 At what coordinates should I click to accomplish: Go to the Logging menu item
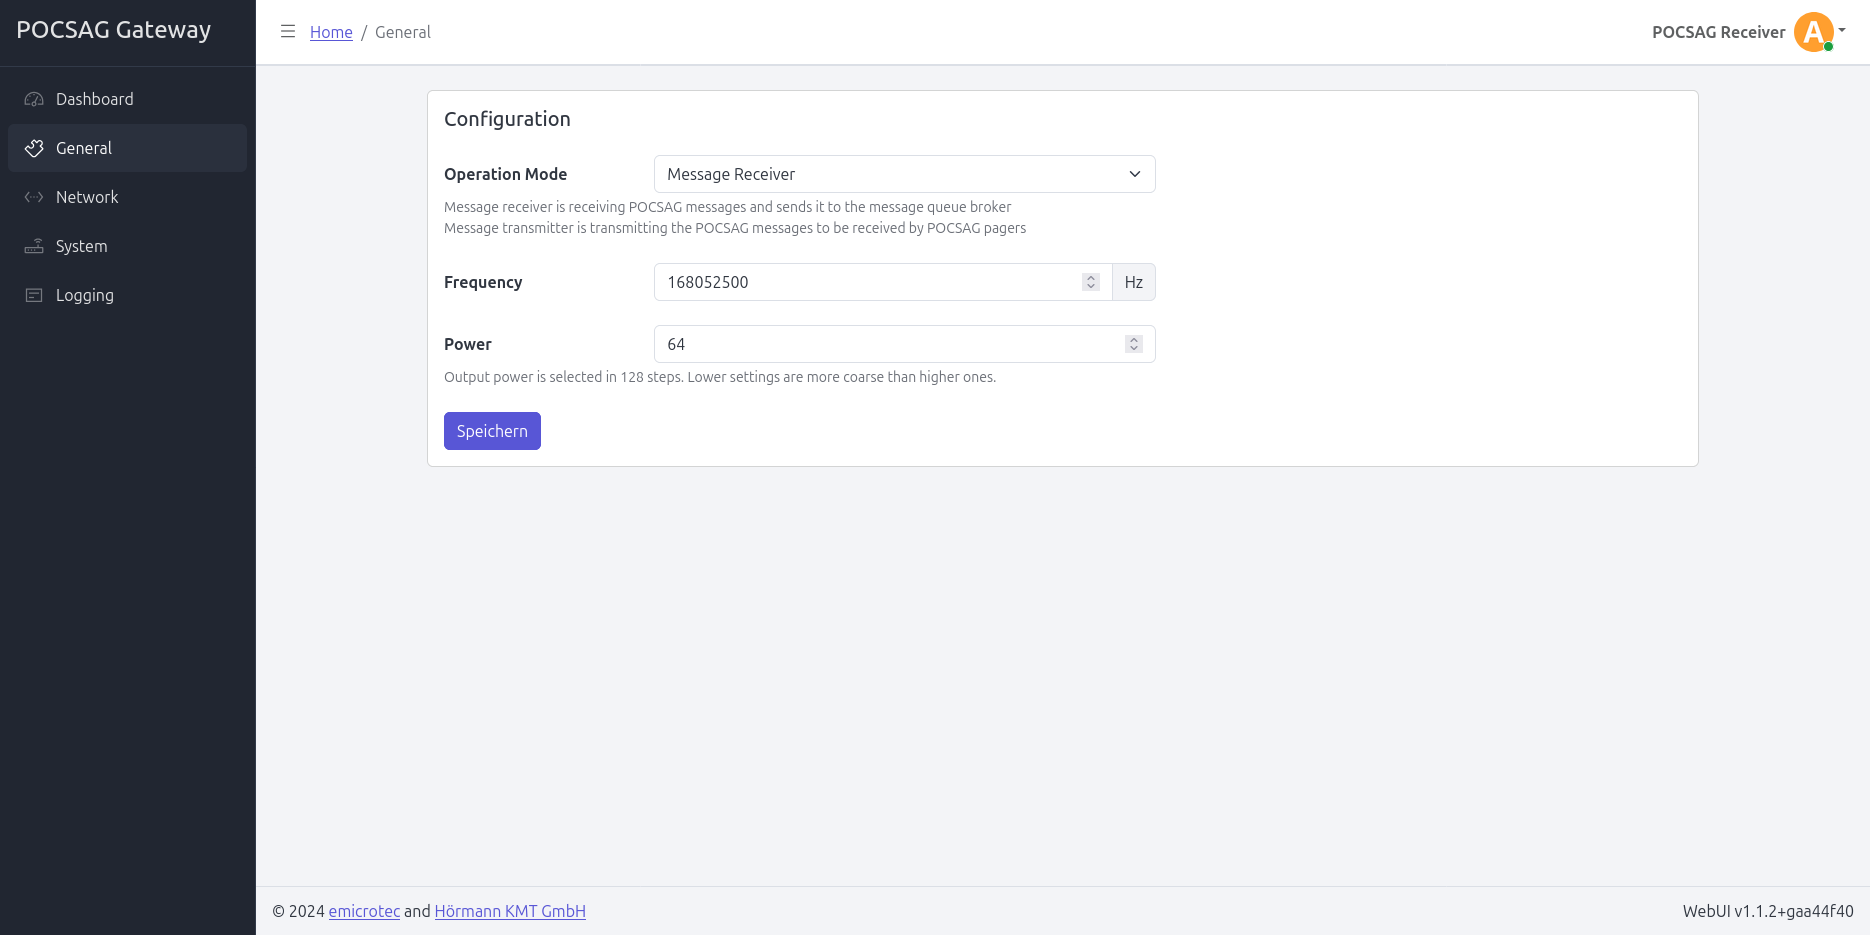85,295
